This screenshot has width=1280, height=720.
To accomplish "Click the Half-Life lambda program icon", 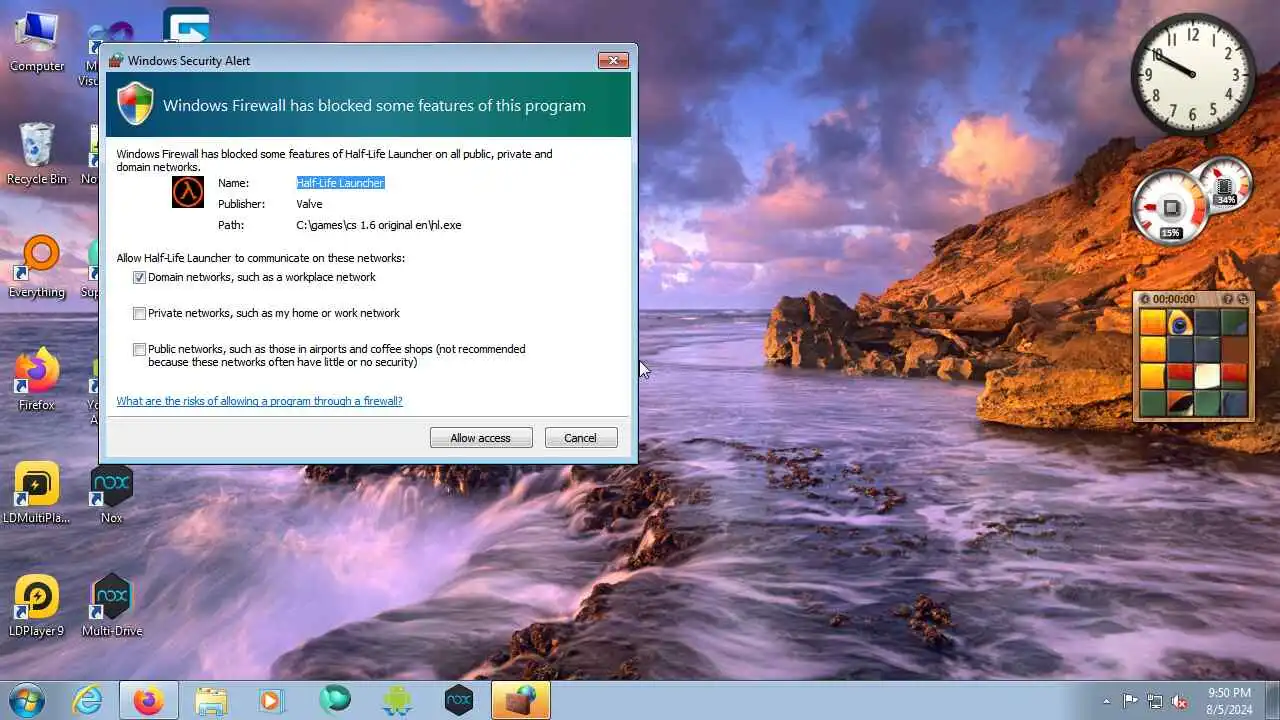I will pos(188,192).
